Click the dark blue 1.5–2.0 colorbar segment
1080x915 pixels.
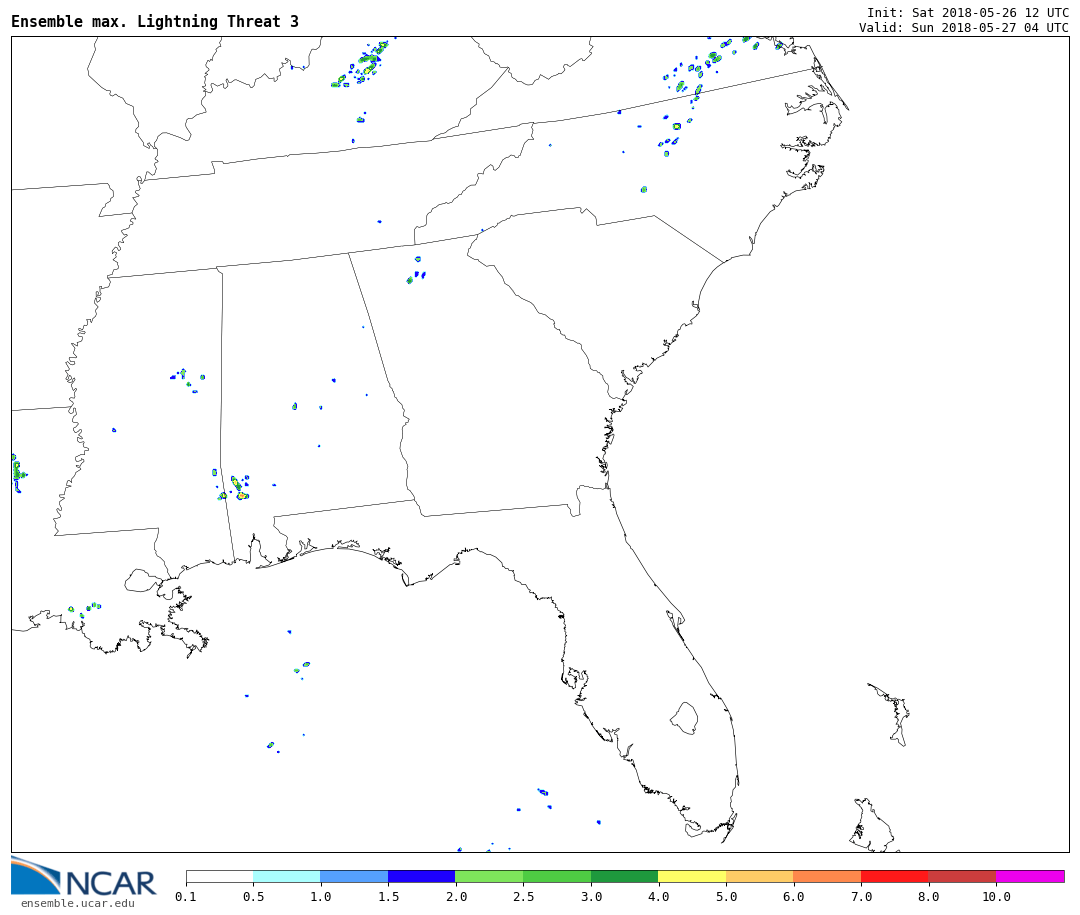[422, 876]
